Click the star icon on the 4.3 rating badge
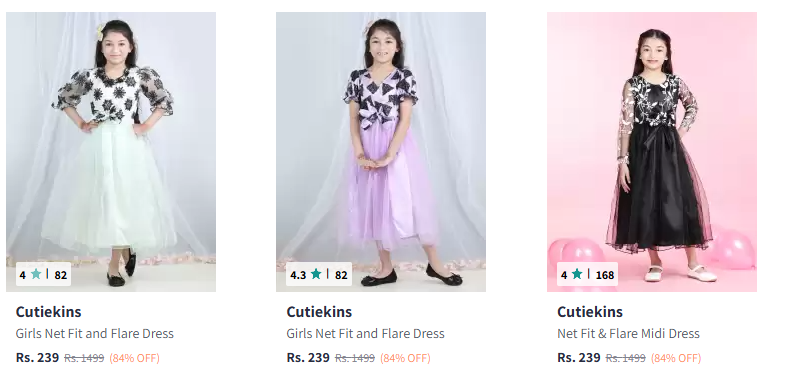Viewport: 785px width, 380px height. point(316,274)
